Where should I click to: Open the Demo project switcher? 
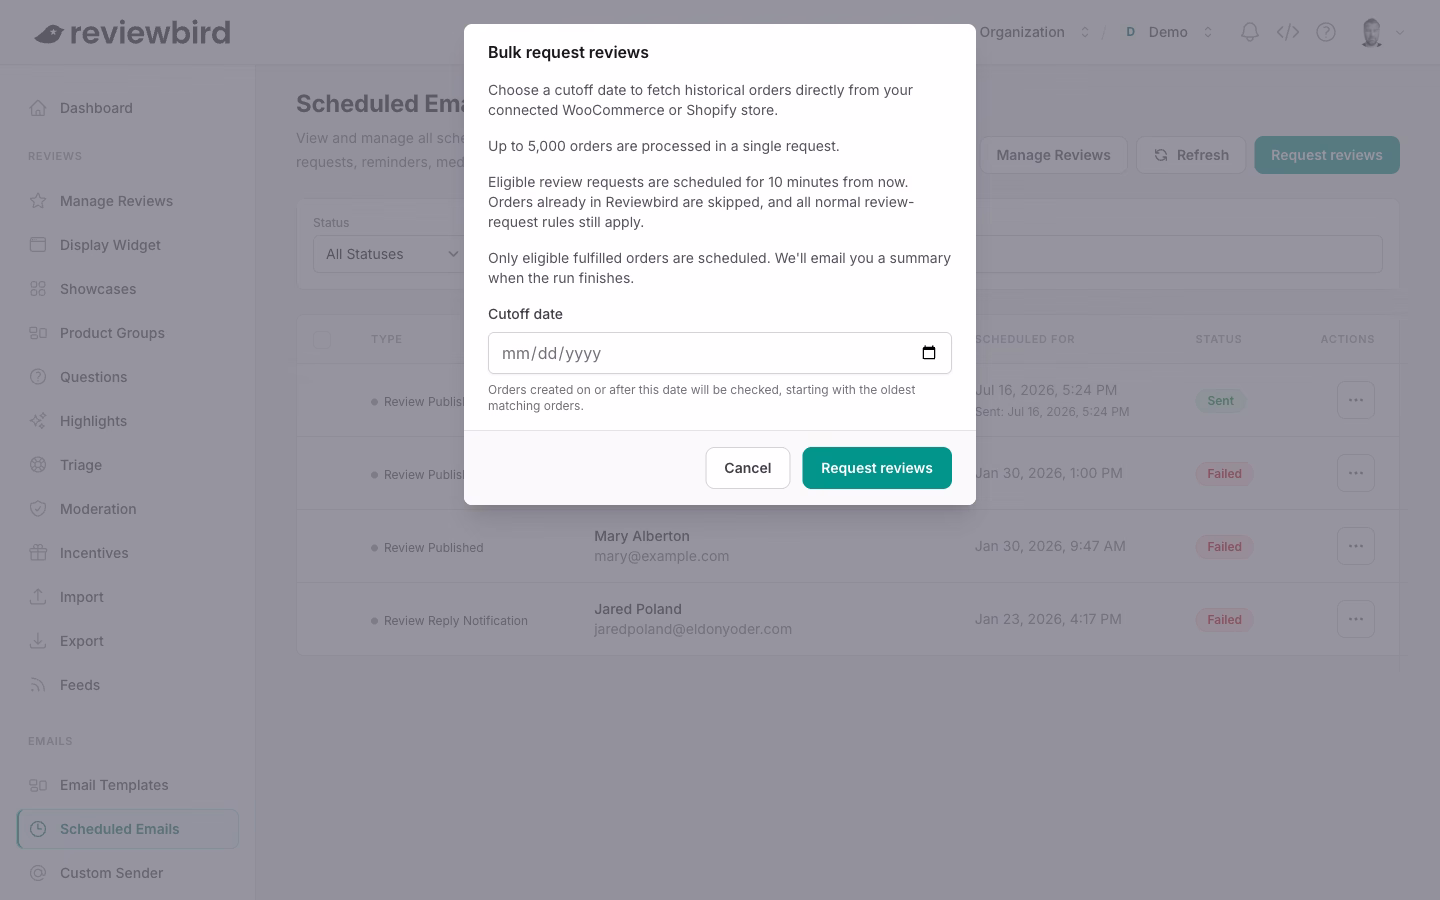point(1167,32)
